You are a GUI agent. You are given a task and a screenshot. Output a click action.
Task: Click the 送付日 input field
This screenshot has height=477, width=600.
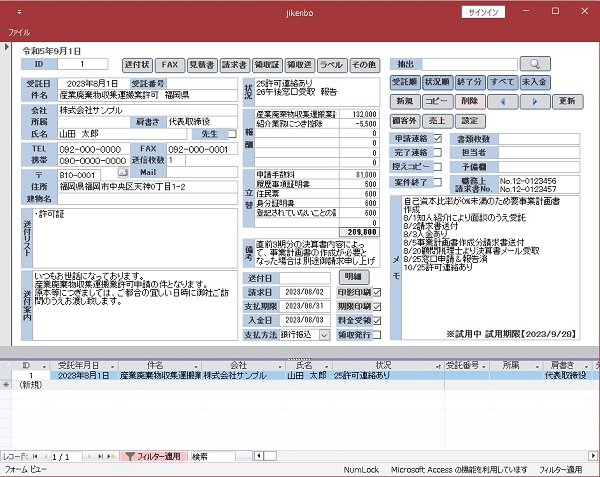tap(305, 278)
